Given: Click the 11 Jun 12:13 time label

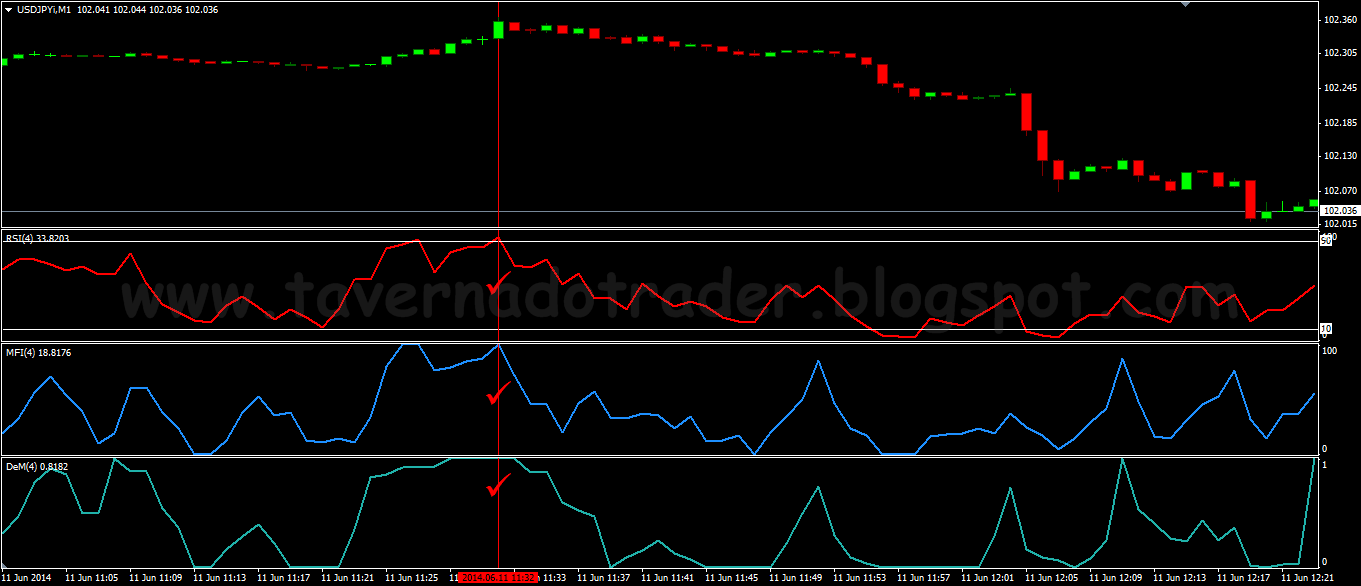Looking at the screenshot, I should pos(1179,578).
